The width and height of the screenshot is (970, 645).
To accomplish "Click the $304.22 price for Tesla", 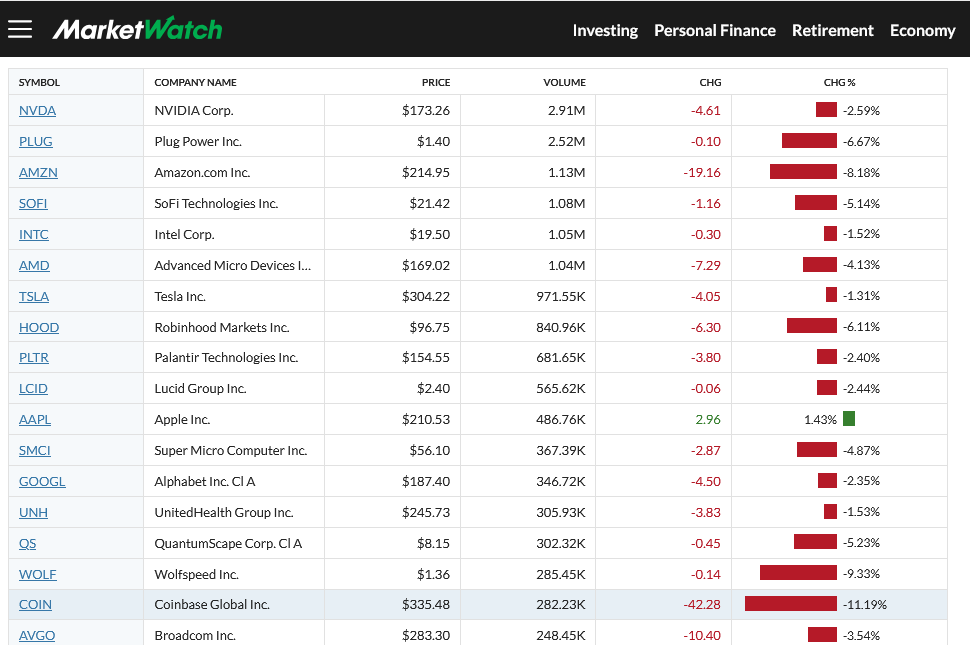I will point(426,296).
